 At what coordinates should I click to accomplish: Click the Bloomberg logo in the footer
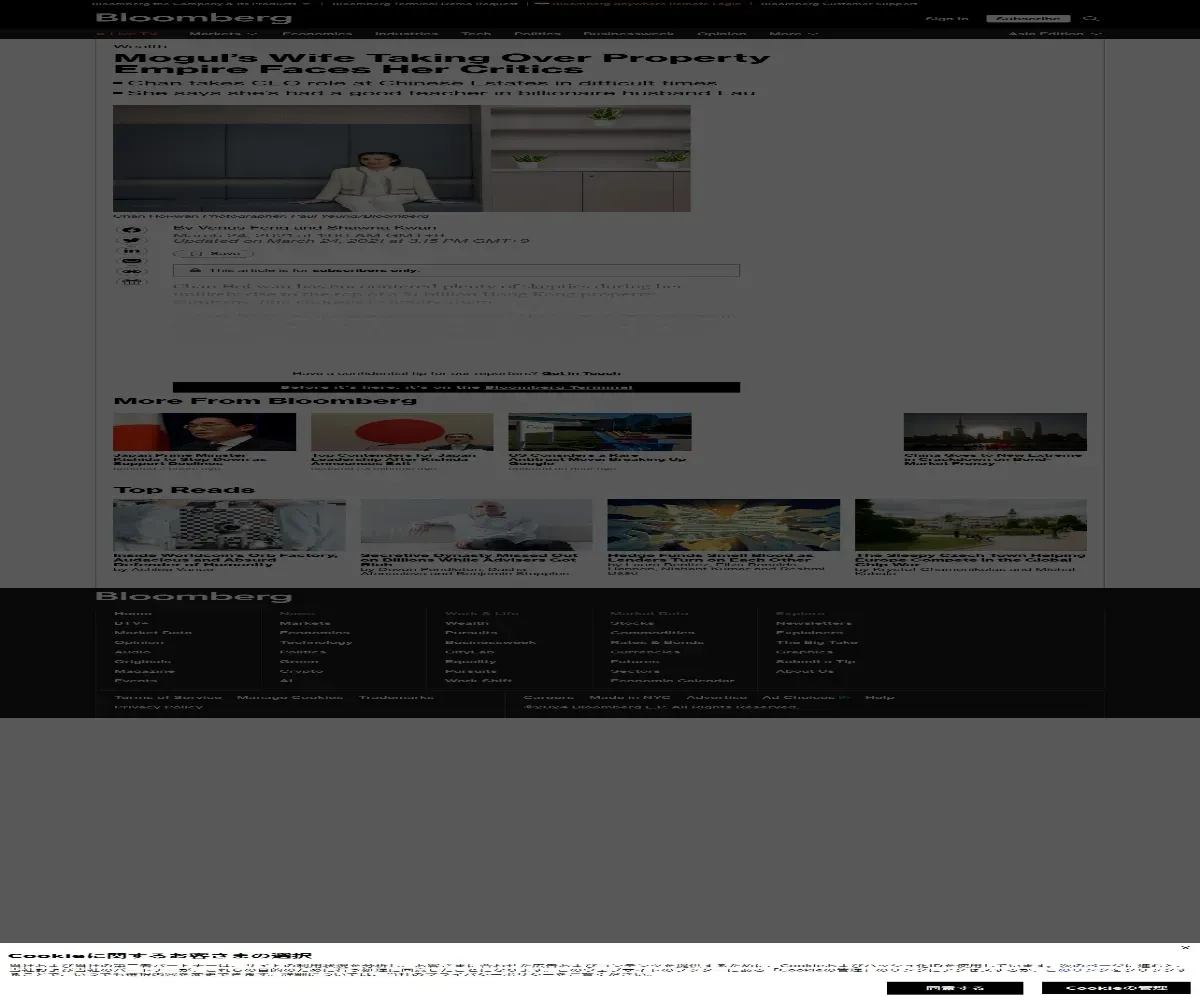[x=194, y=596]
